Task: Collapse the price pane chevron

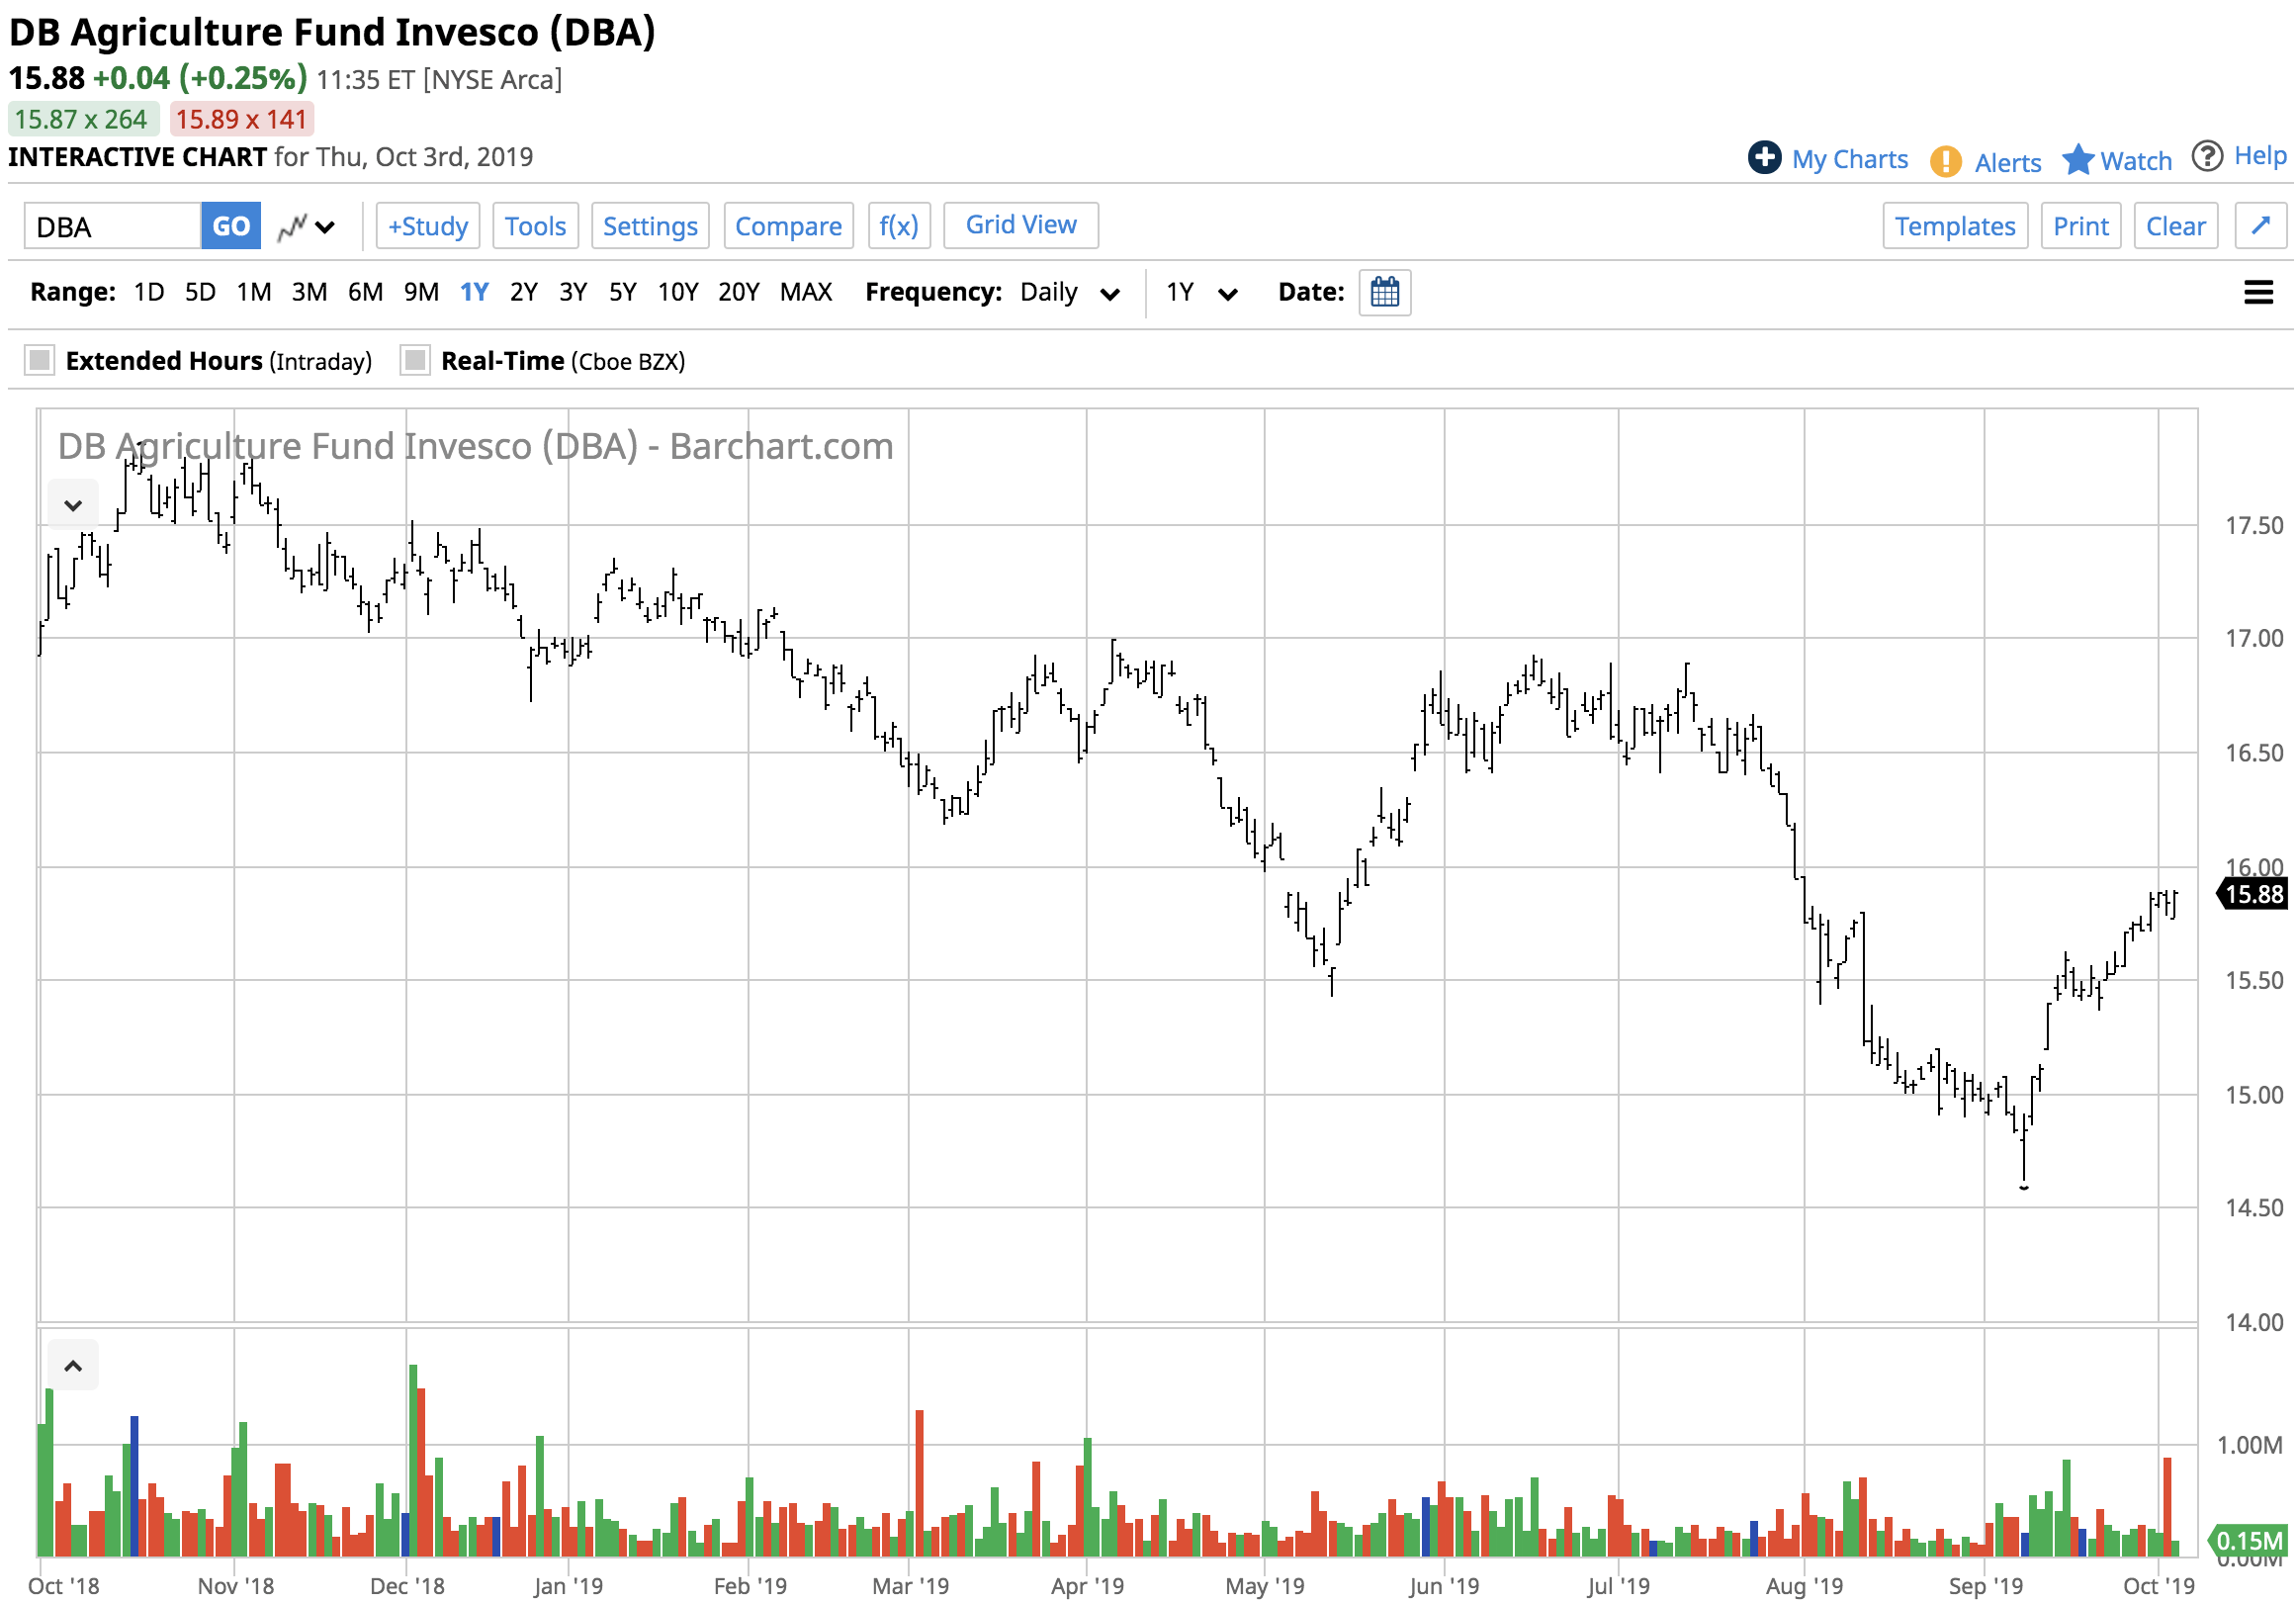Action: [x=73, y=504]
